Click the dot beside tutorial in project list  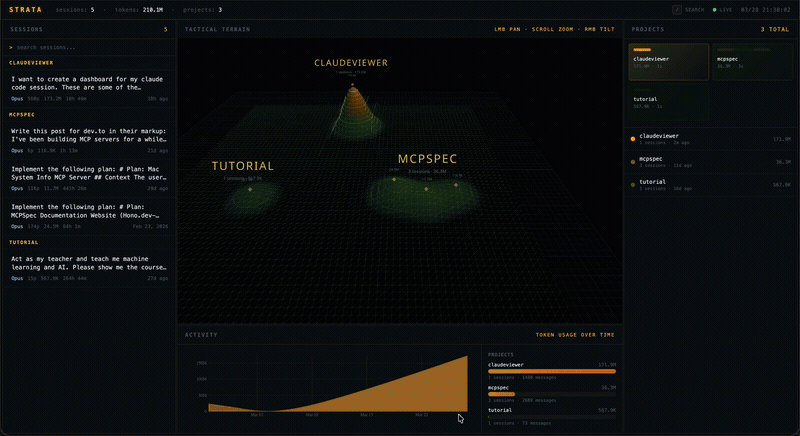[x=633, y=184]
